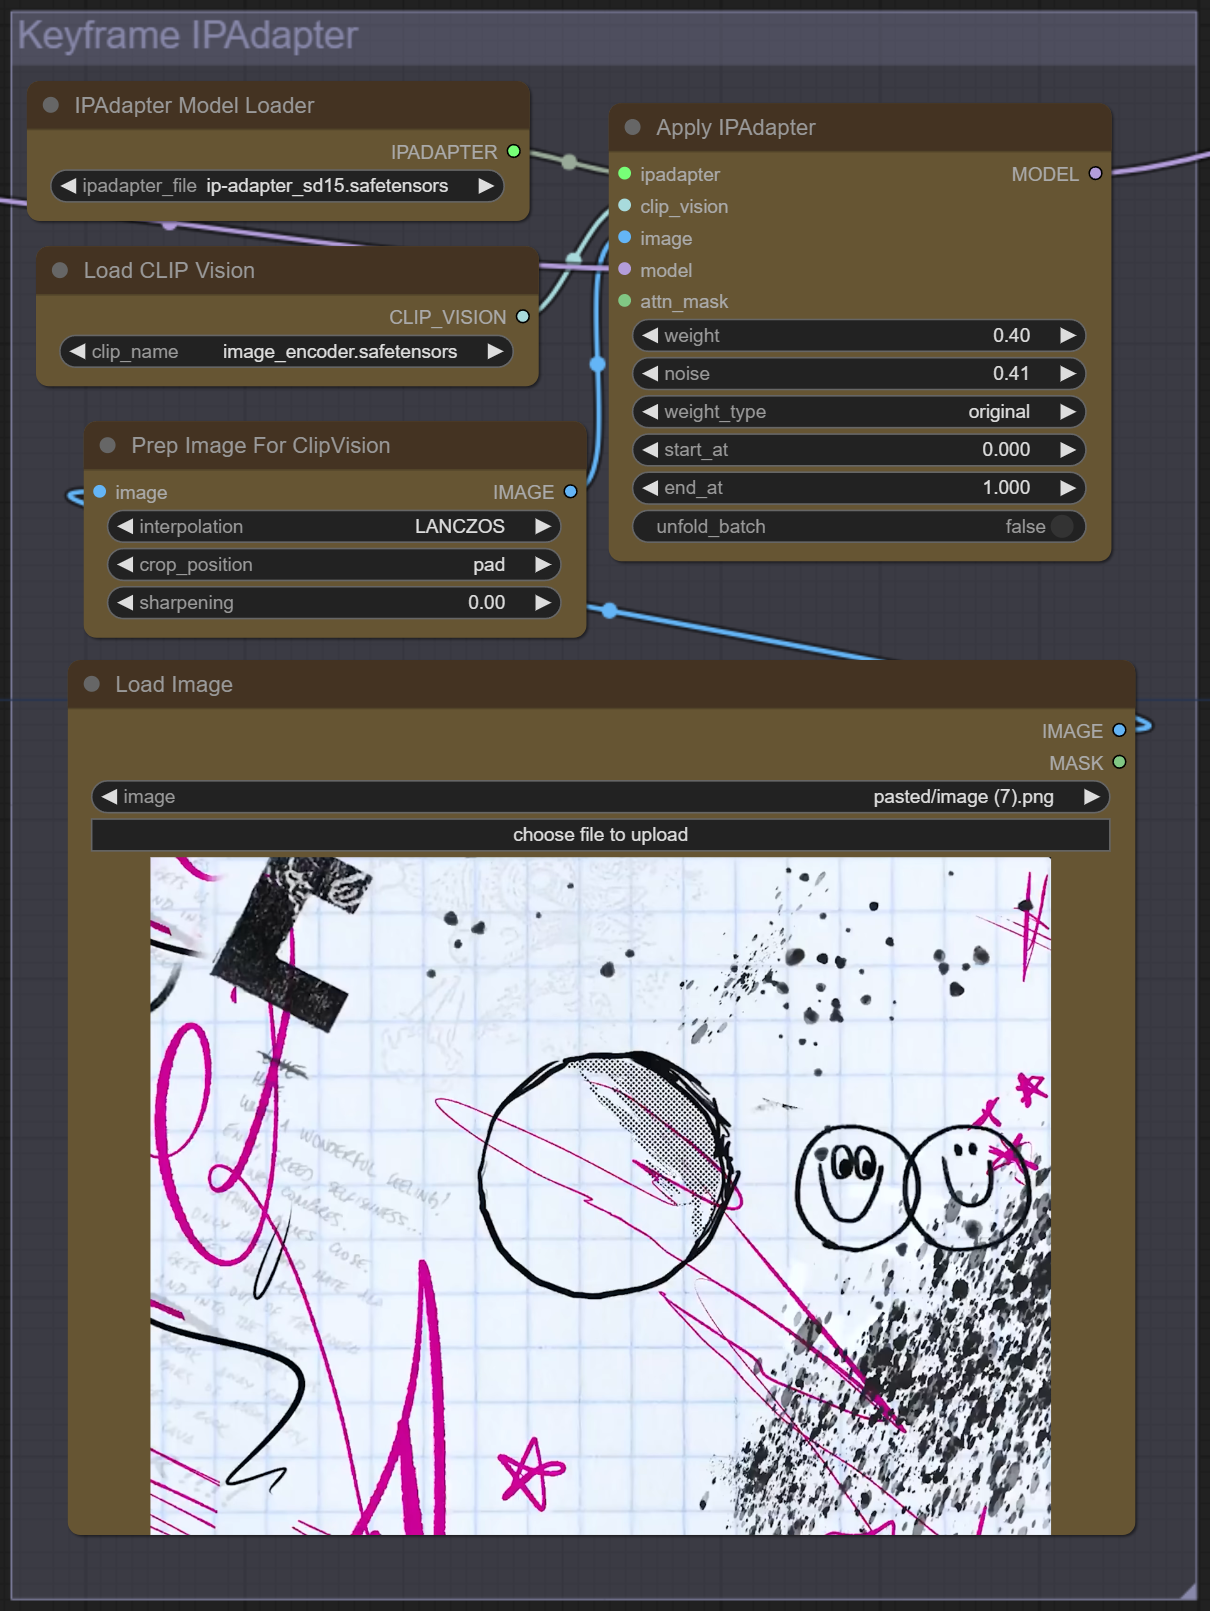Collapse the Load CLIP Vision node dot
The height and width of the screenshot is (1611, 1210).
[x=60, y=271]
